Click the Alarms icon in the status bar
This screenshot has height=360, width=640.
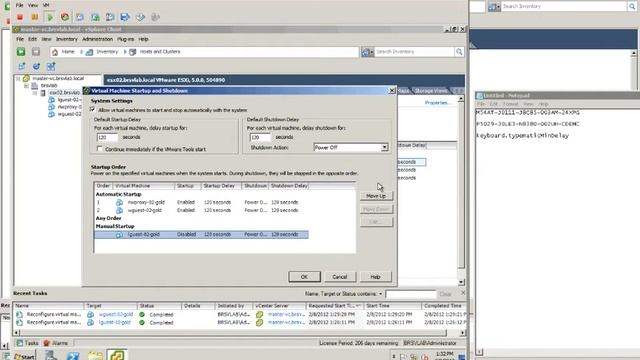47,343
